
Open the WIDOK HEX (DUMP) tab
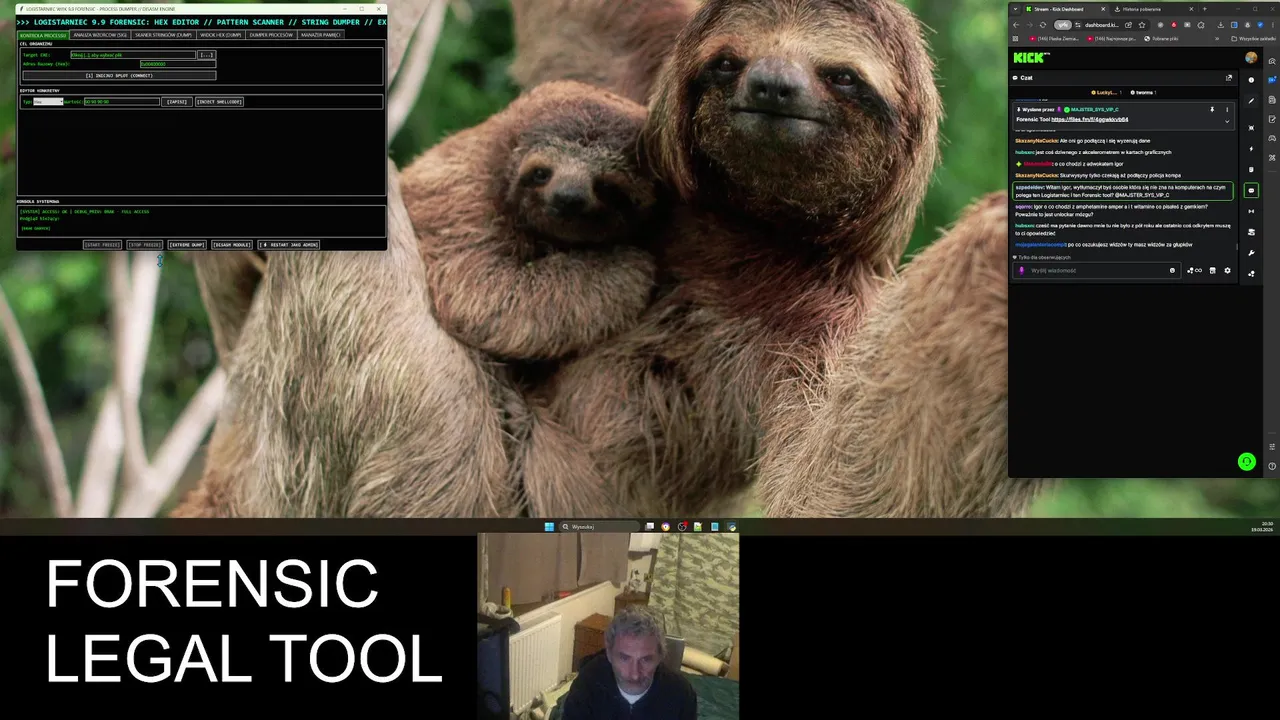point(221,35)
